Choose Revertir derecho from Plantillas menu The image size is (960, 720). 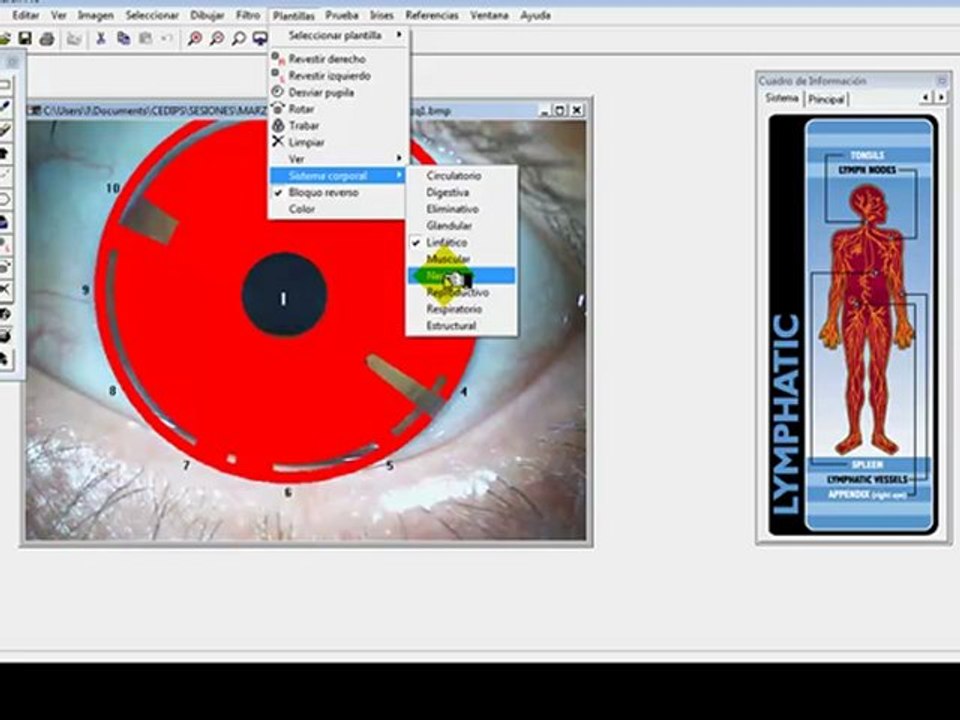click(327, 59)
